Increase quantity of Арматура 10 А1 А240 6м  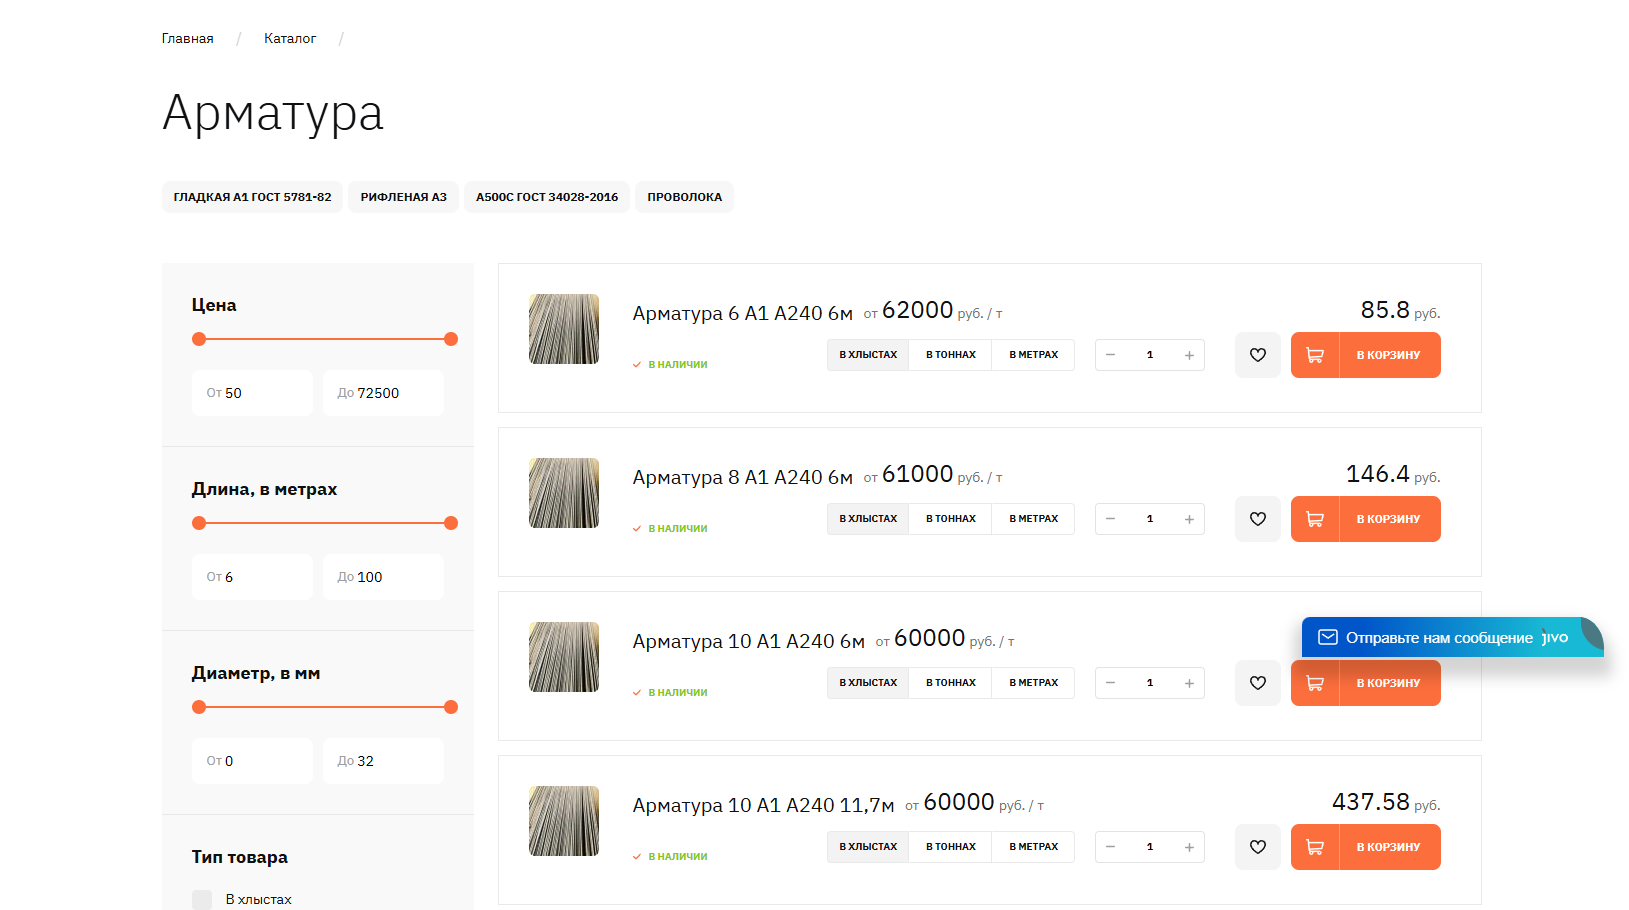pos(1189,683)
